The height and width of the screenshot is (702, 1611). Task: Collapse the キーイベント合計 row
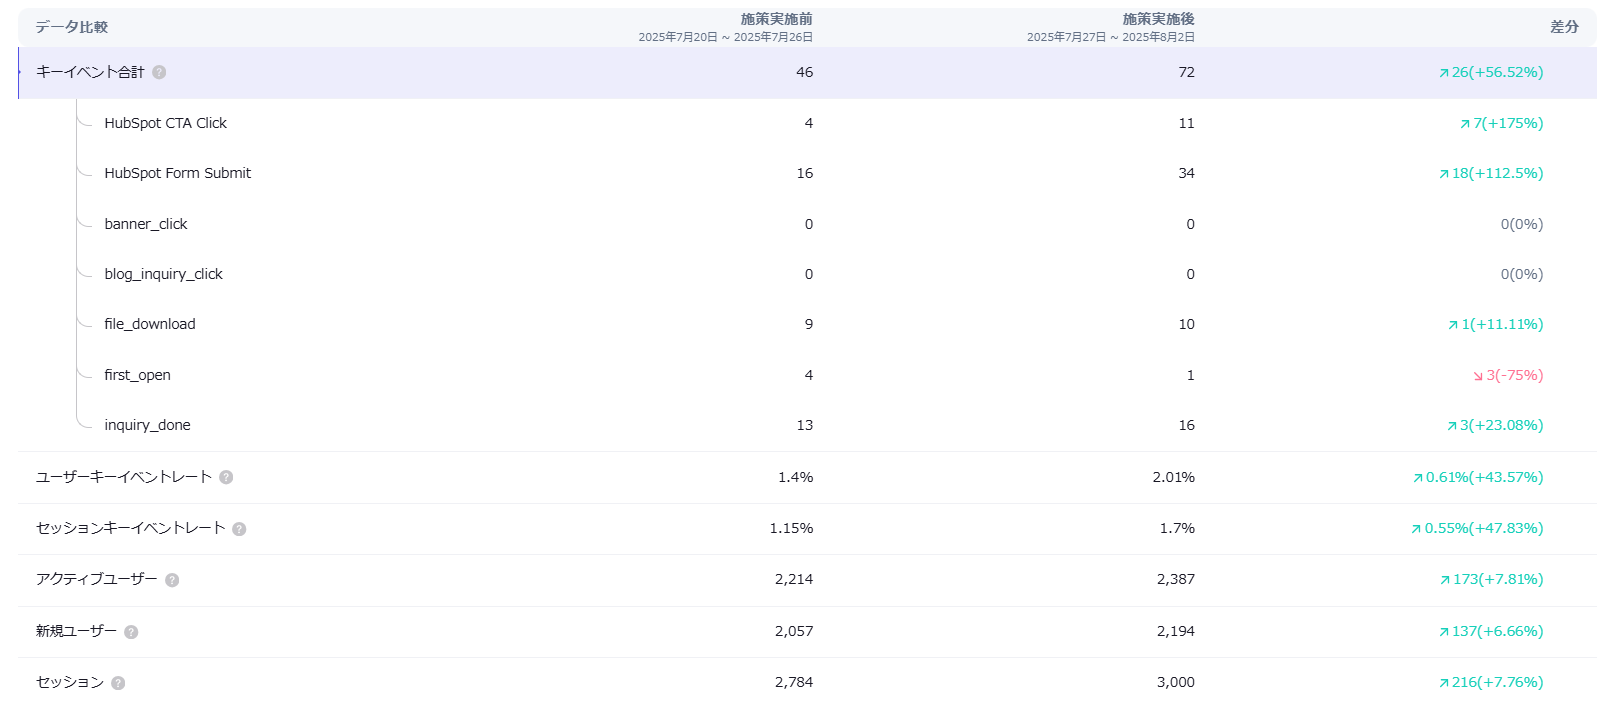[x=90, y=72]
